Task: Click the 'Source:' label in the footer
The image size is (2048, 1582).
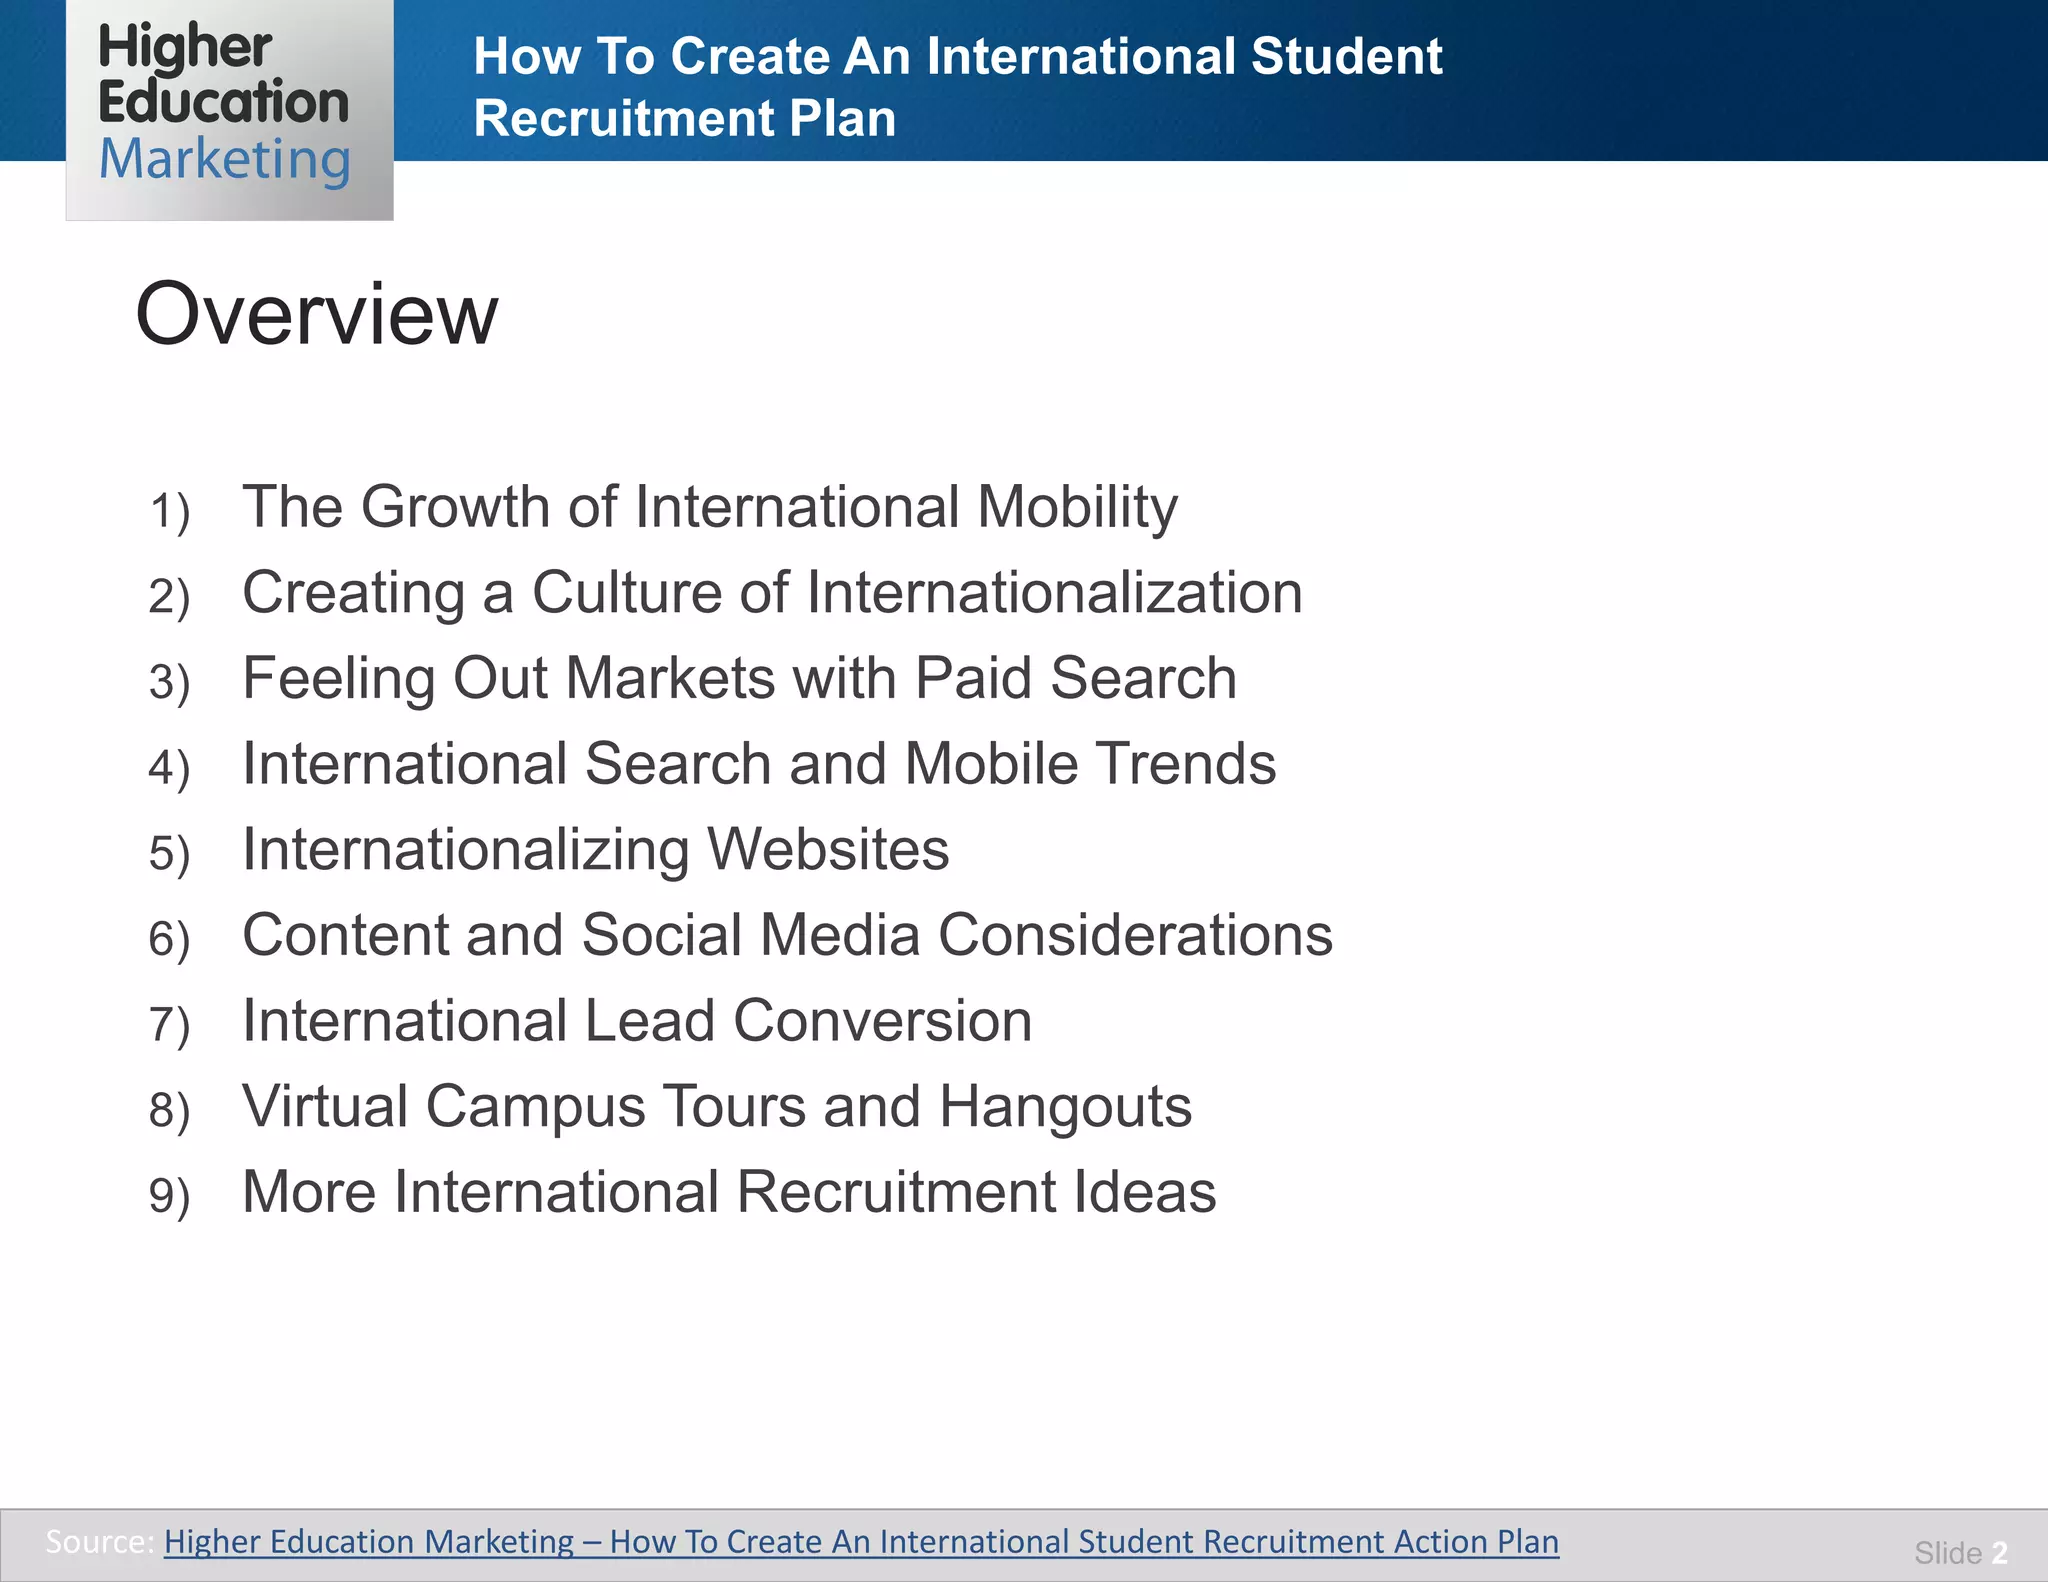Action: pyautogui.click(x=99, y=1541)
